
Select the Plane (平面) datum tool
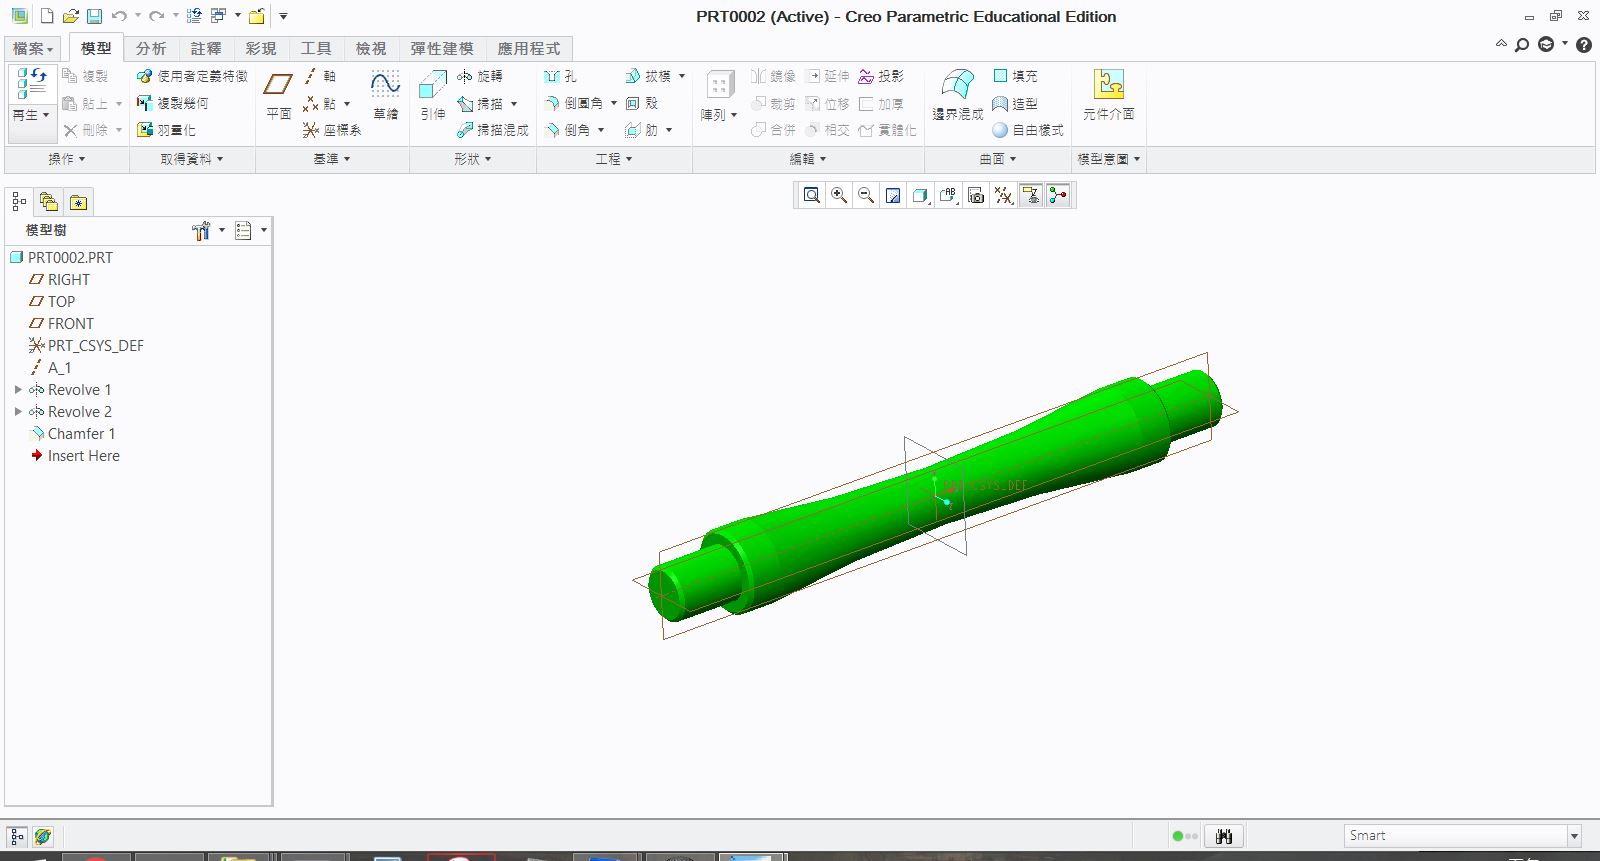click(278, 96)
